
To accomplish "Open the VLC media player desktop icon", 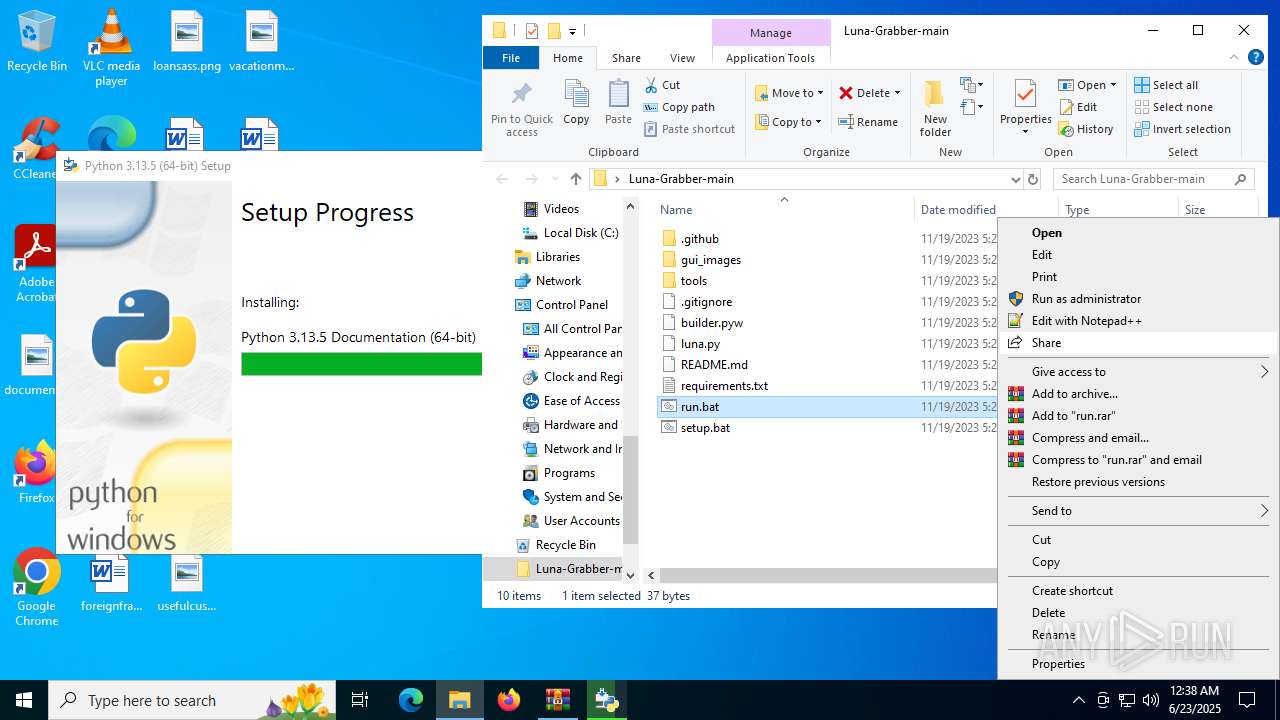I will 111,48.
